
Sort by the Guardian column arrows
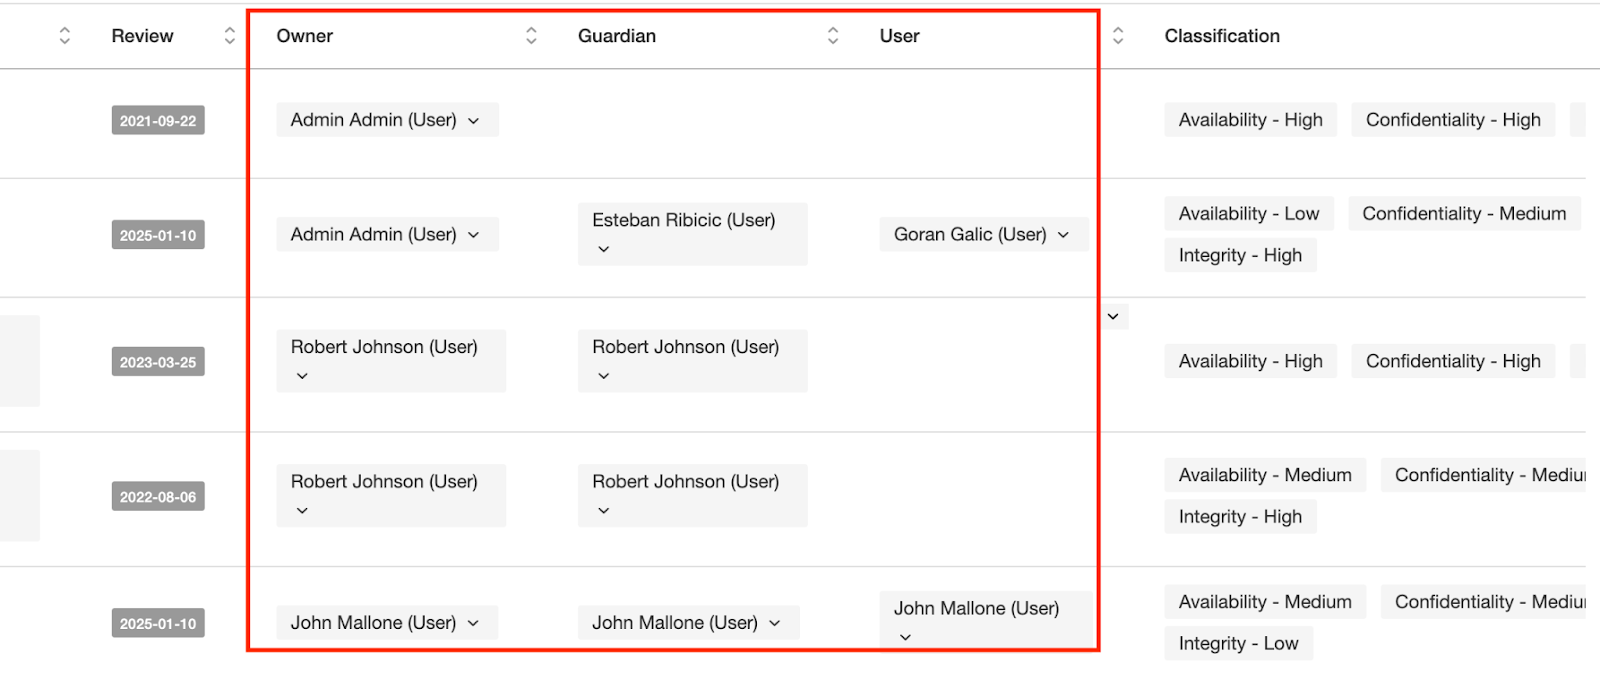[833, 36]
